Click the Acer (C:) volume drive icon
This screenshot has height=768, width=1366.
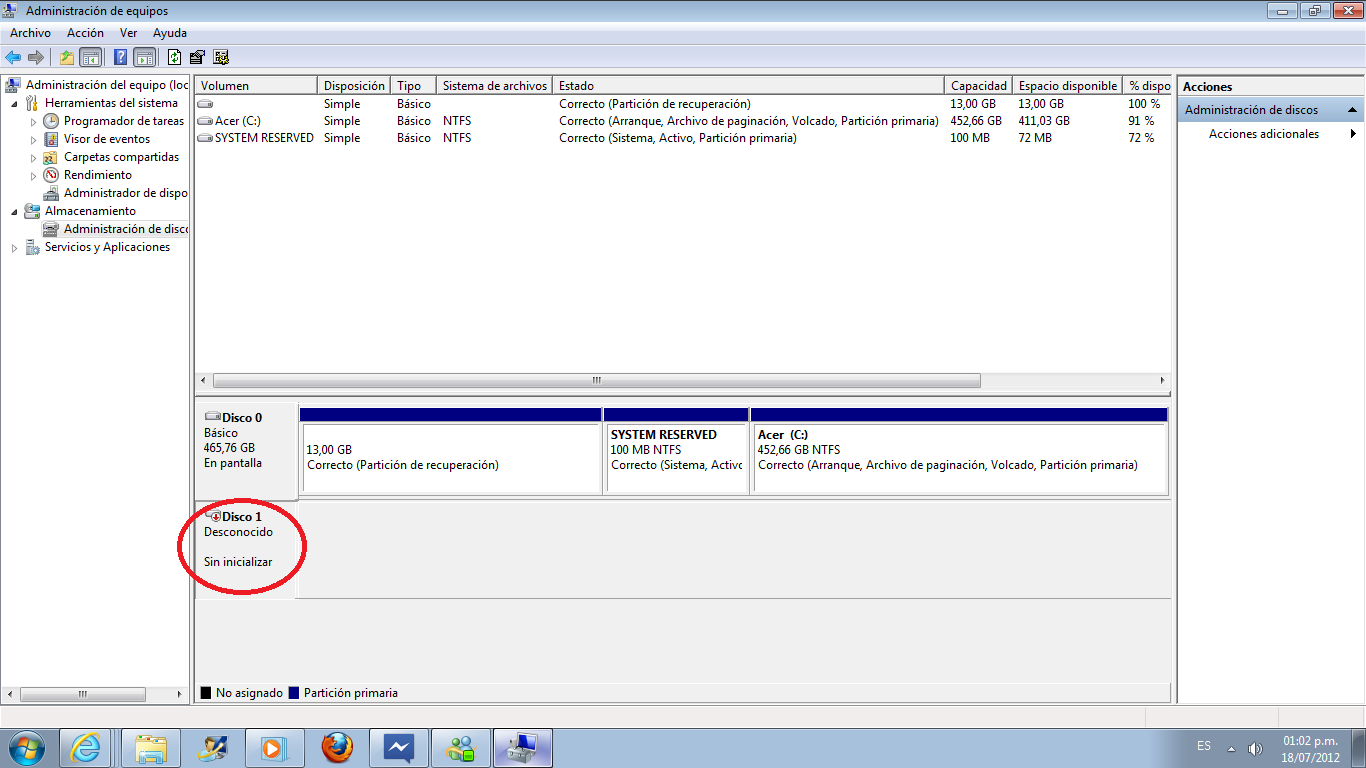pos(205,121)
